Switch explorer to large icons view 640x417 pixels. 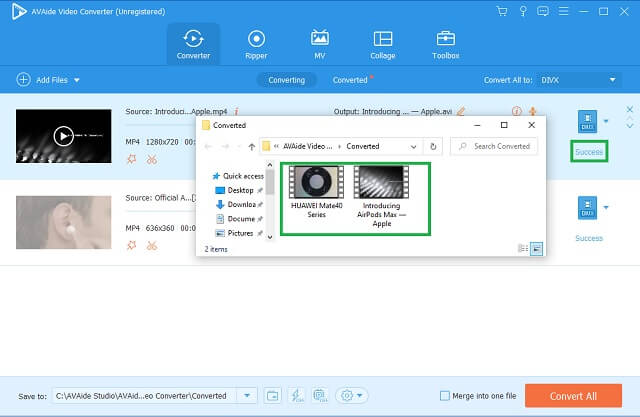[x=536, y=248]
